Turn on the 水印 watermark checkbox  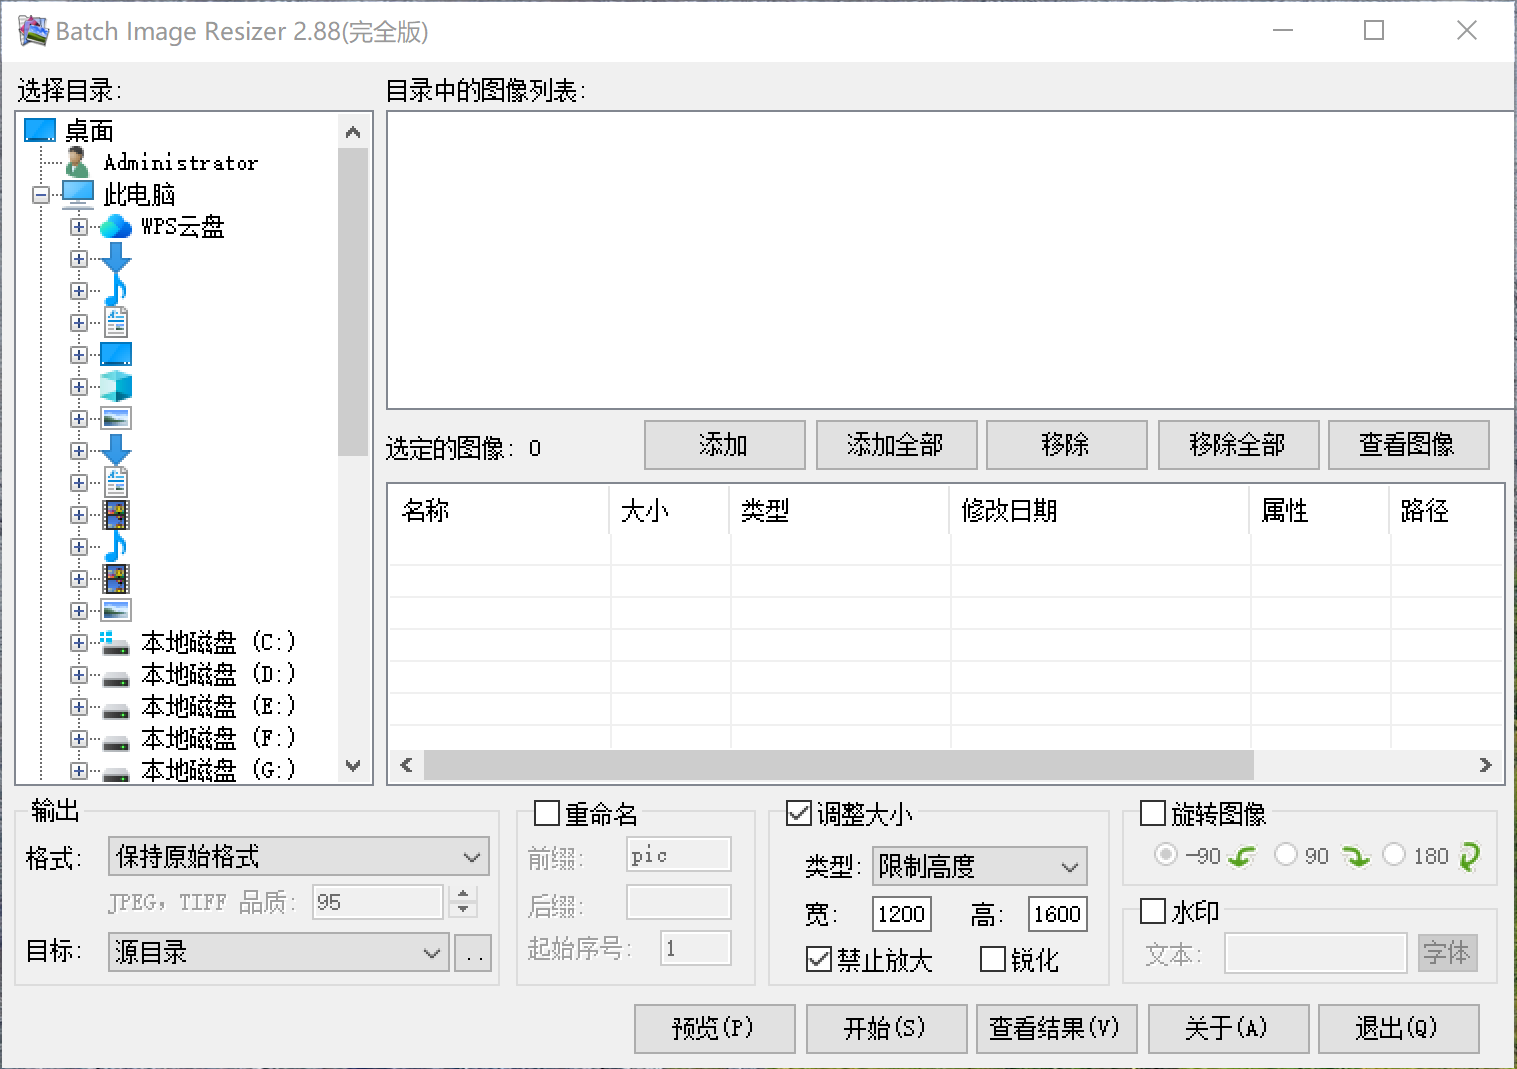(1153, 911)
